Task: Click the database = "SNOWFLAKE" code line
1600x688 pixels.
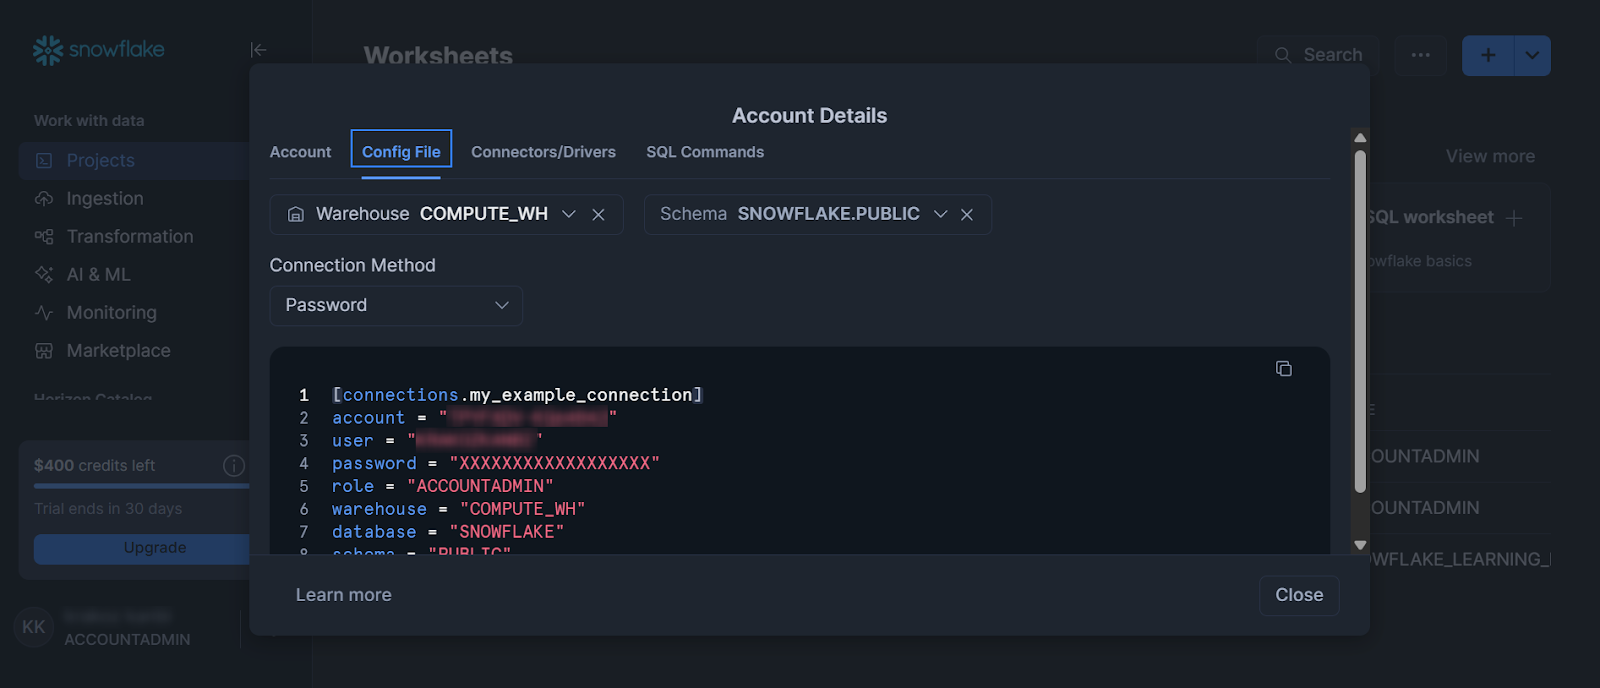Action: [448, 532]
